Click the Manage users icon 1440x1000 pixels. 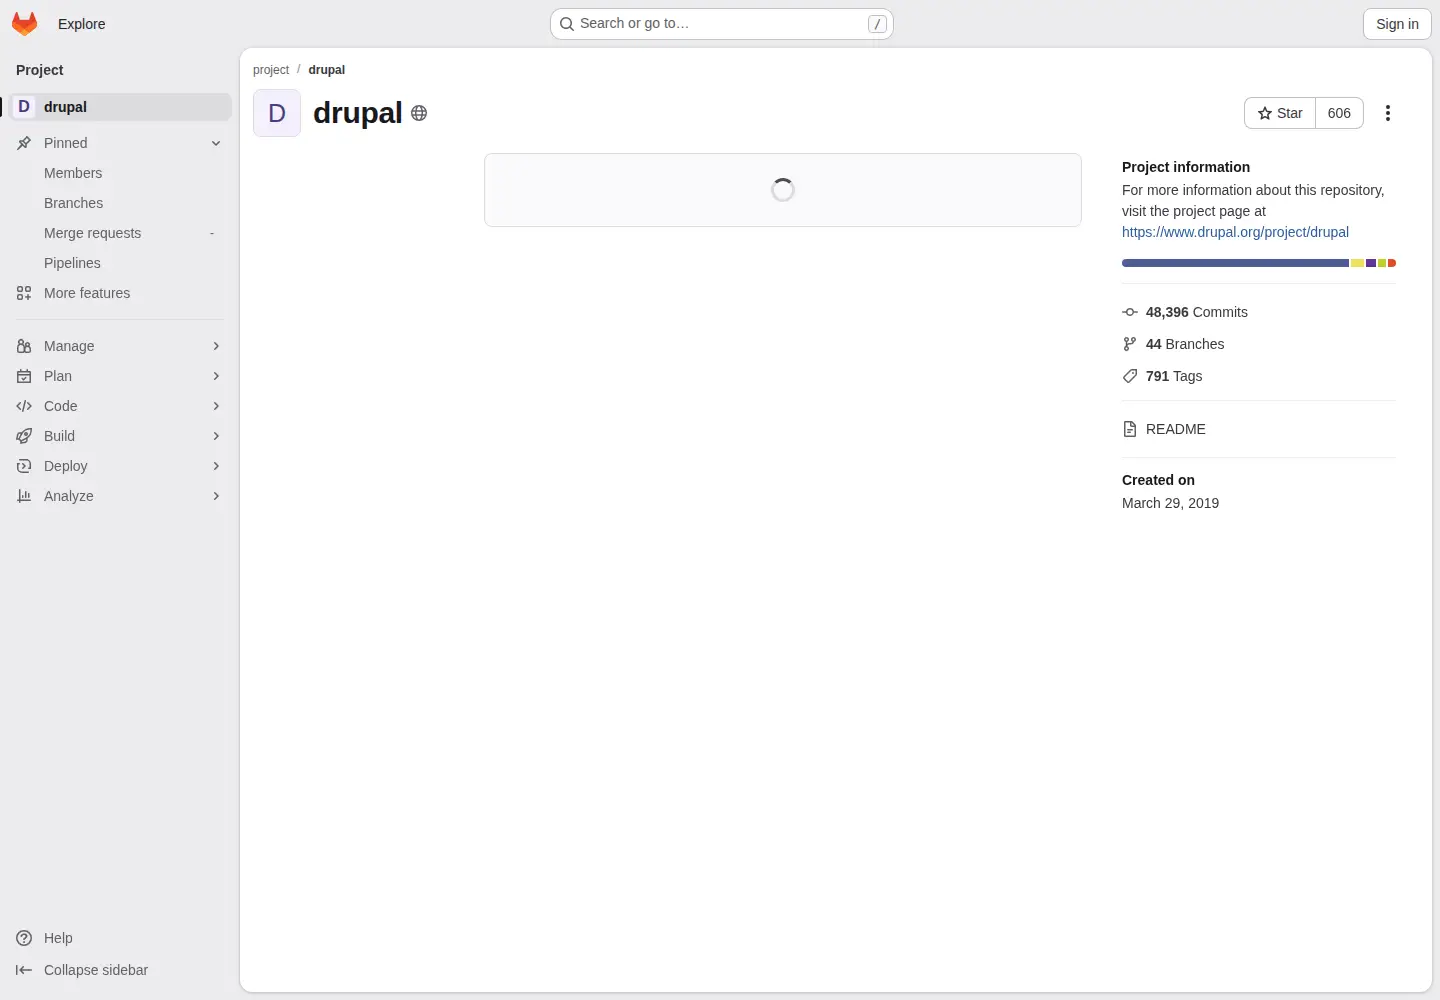point(24,346)
